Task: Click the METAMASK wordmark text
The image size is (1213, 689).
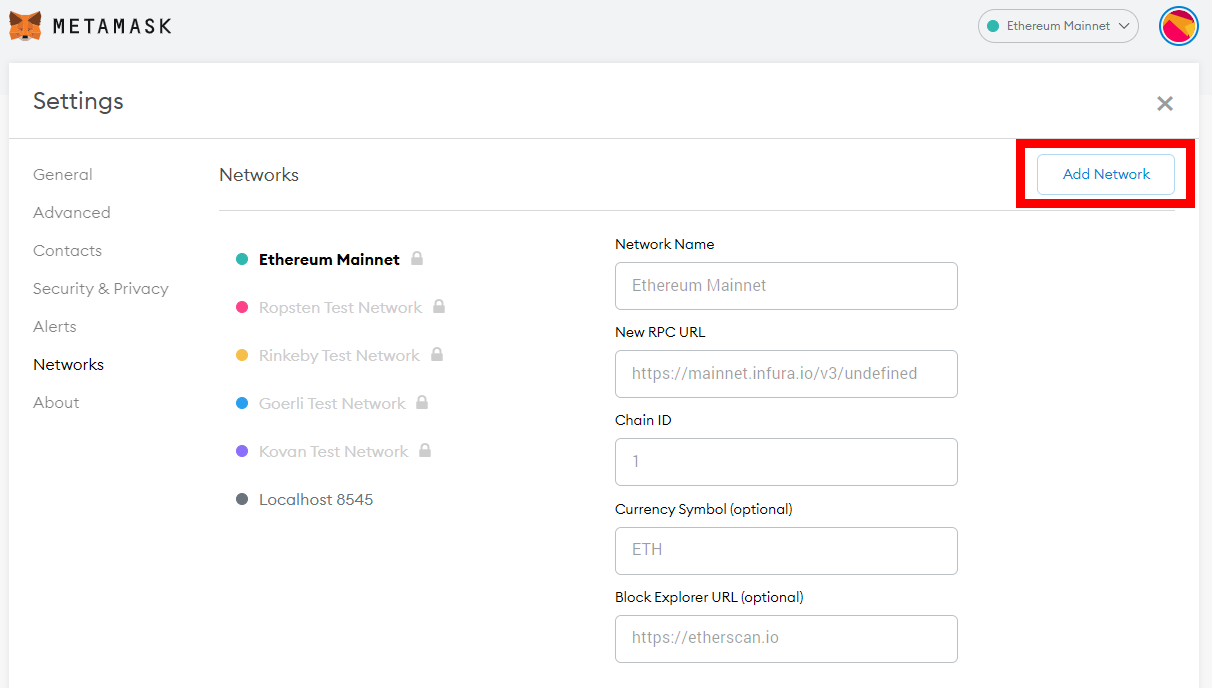Action: (112, 26)
